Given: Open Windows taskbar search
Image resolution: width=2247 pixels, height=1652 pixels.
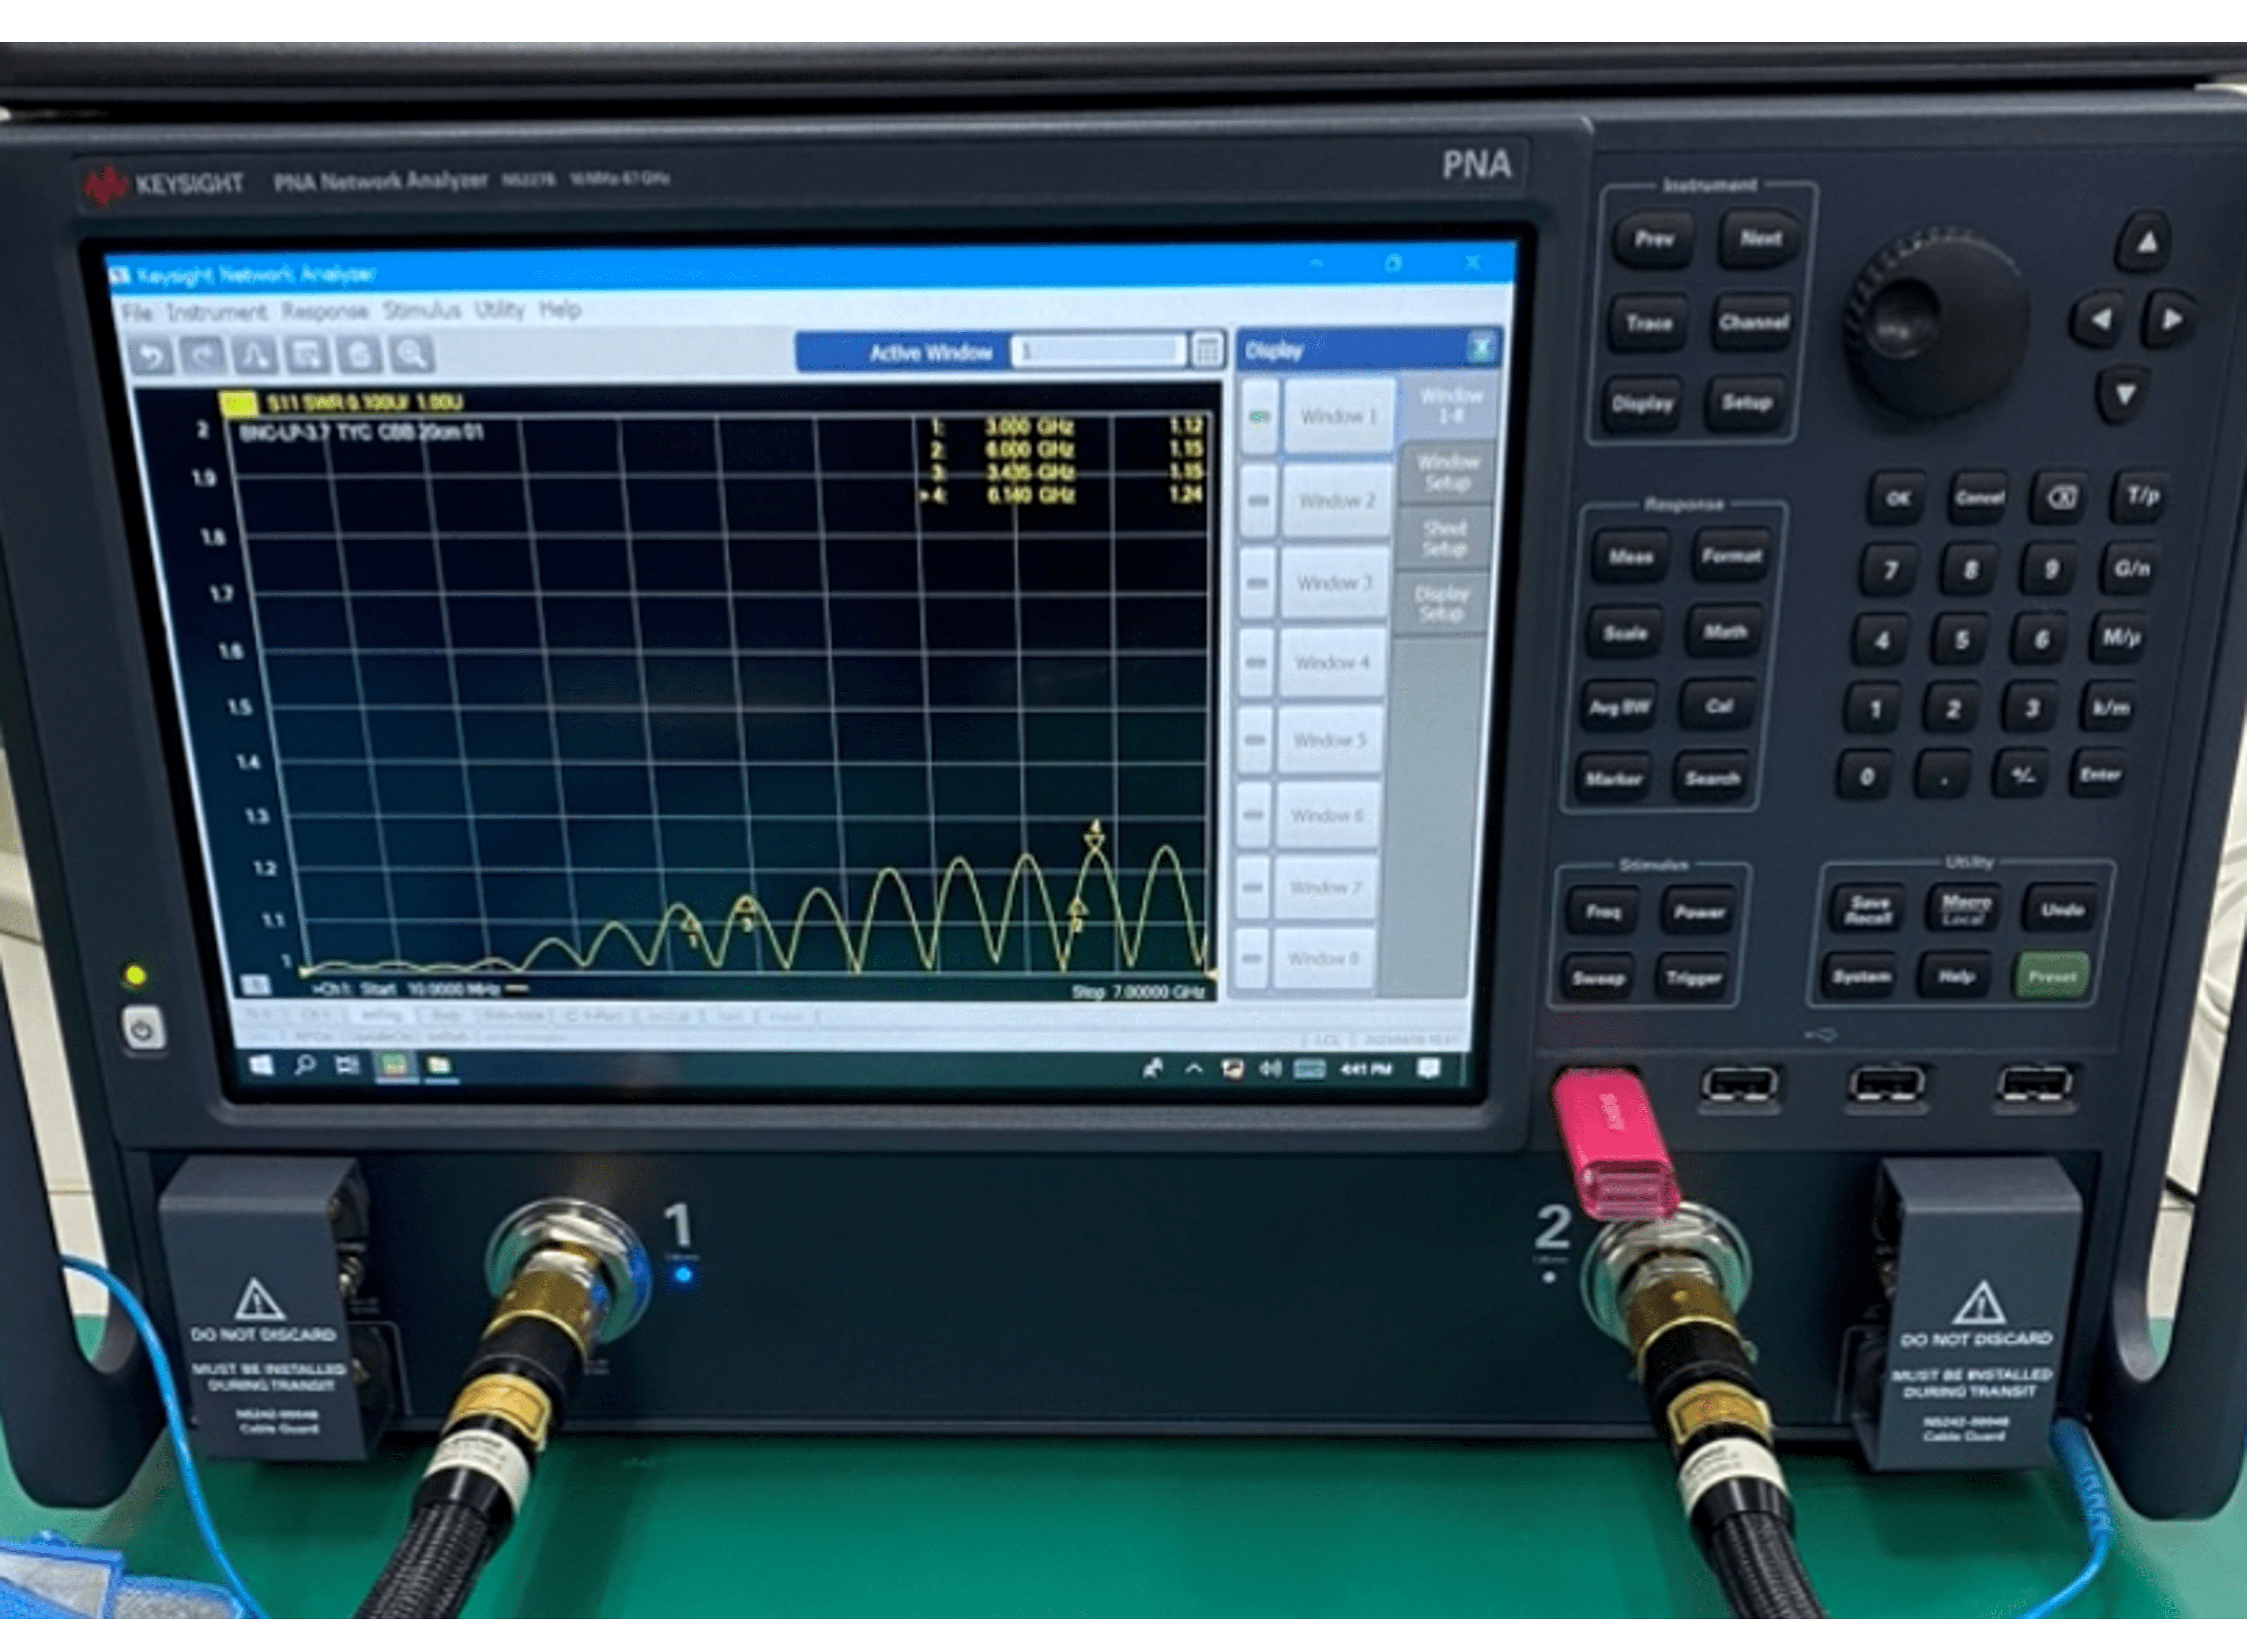Looking at the screenshot, I should click(x=304, y=1066).
